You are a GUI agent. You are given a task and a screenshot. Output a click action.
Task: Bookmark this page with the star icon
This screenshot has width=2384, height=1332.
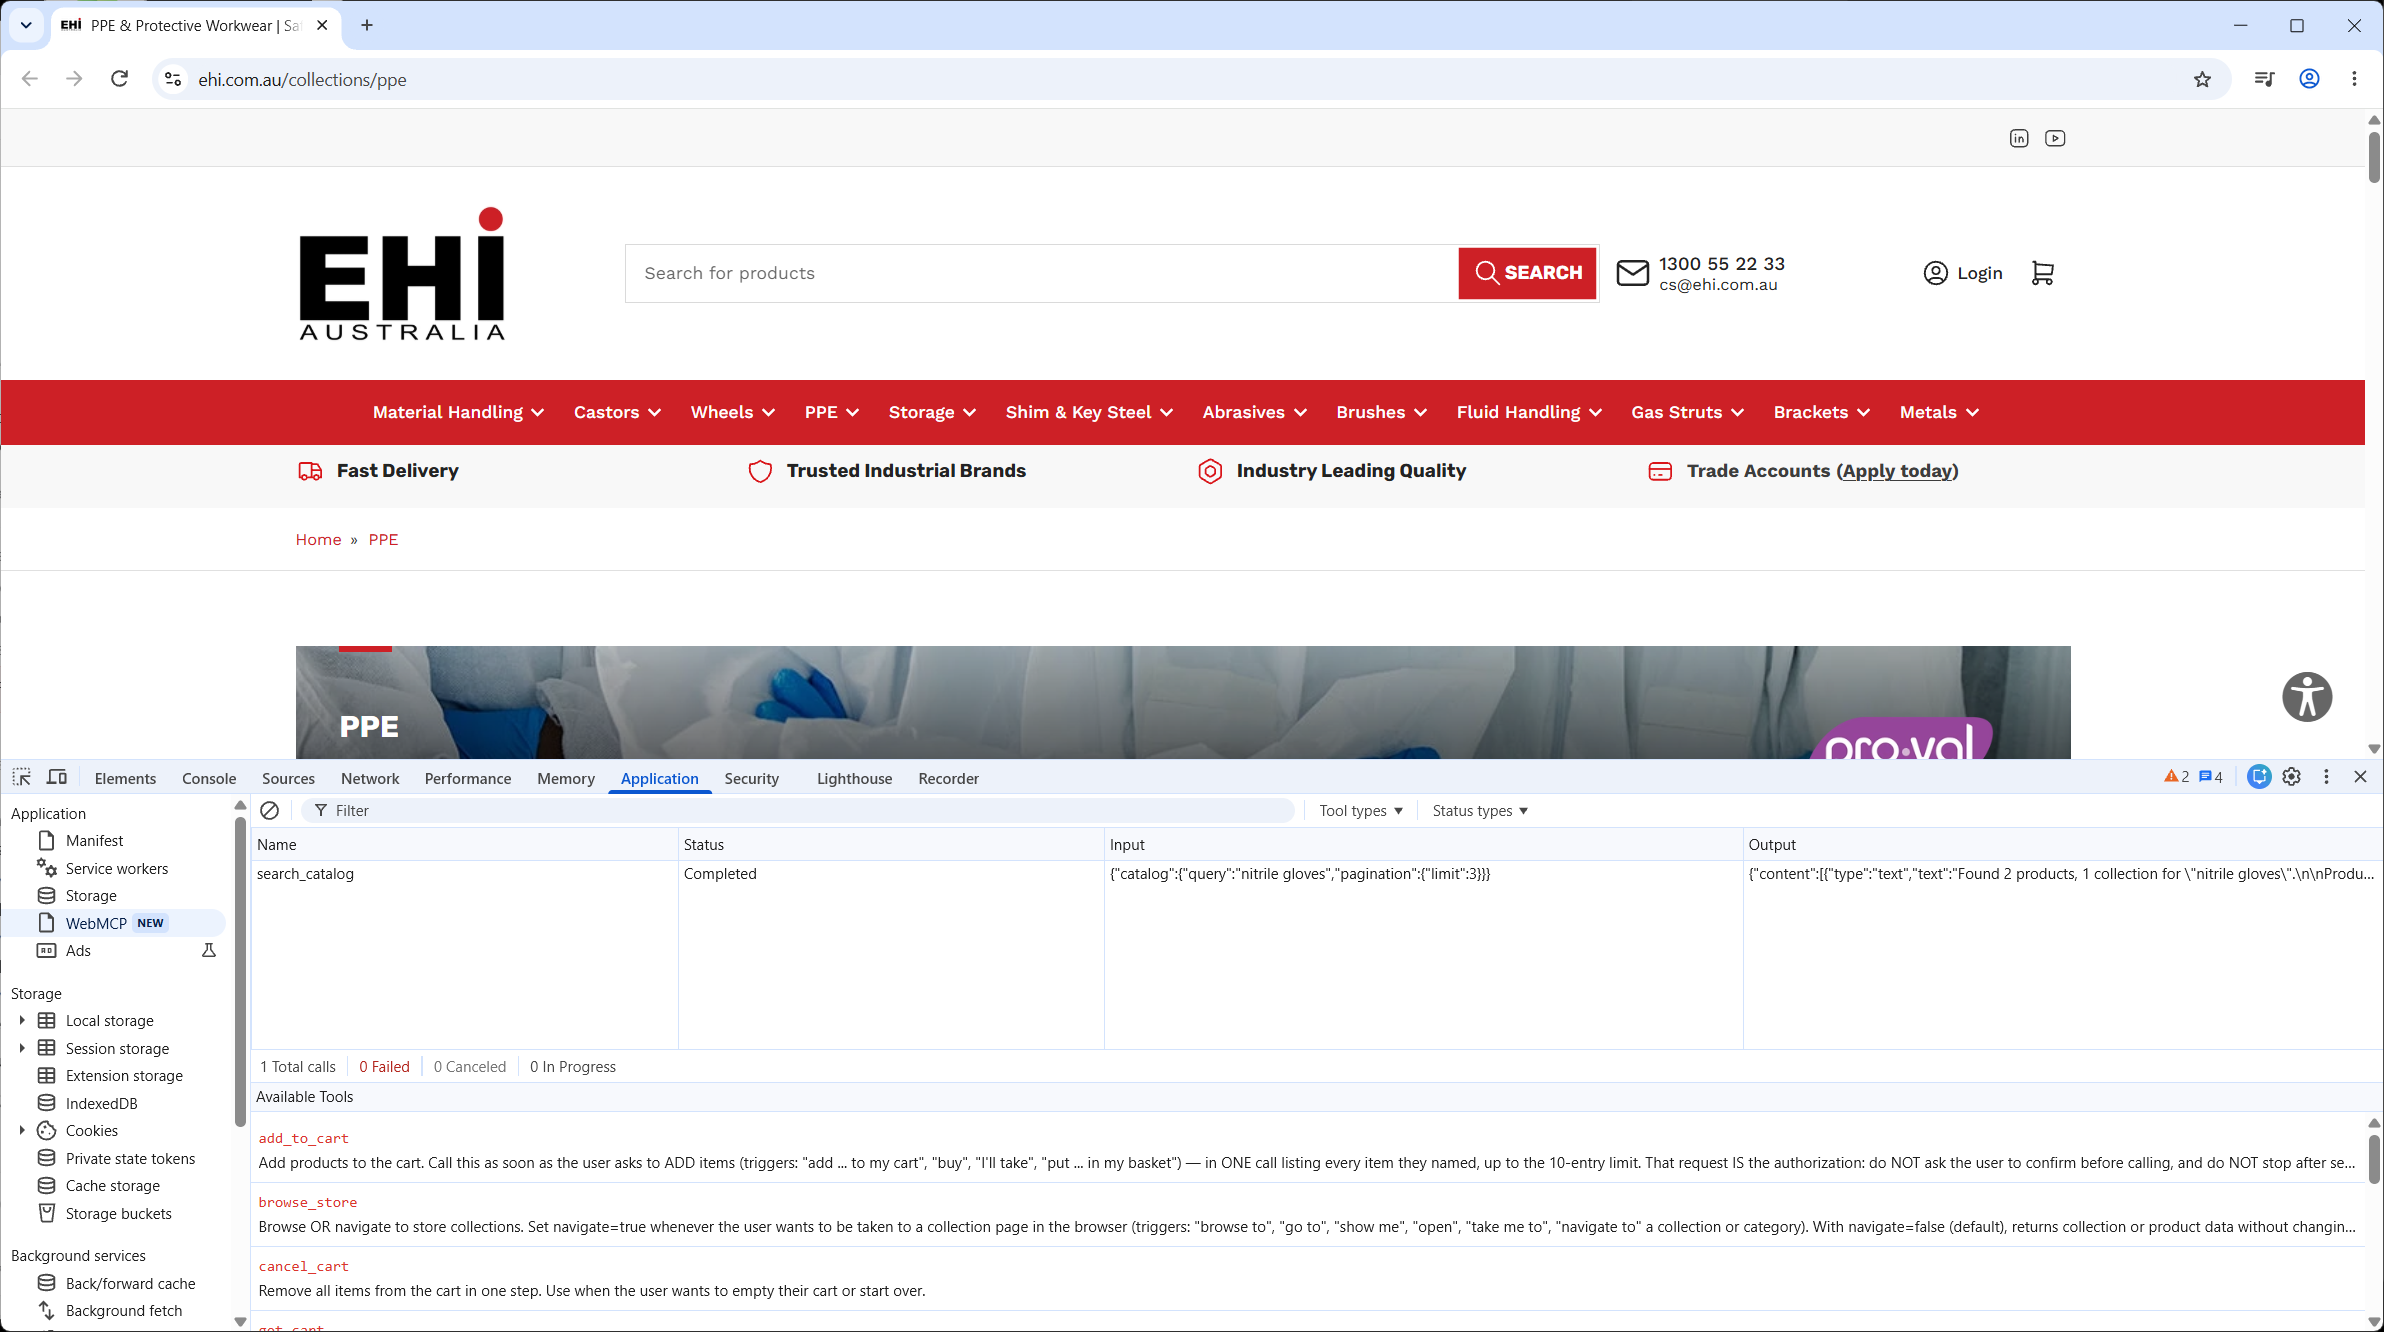[x=2202, y=79]
